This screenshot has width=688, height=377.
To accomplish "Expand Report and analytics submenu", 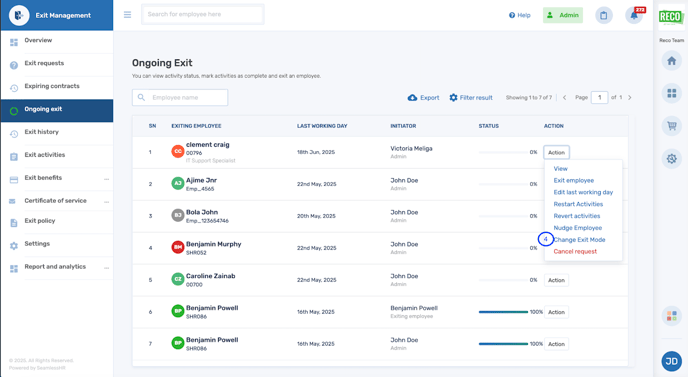I will pyautogui.click(x=106, y=268).
